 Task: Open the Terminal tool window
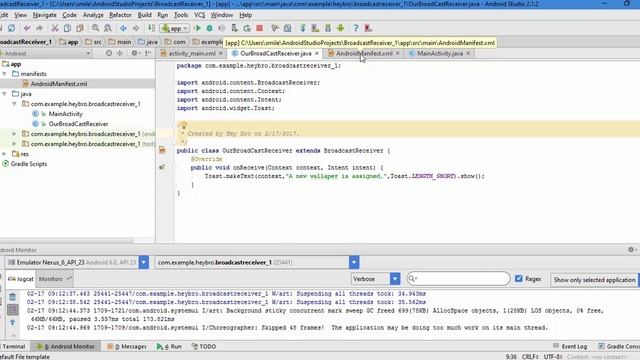point(13,346)
